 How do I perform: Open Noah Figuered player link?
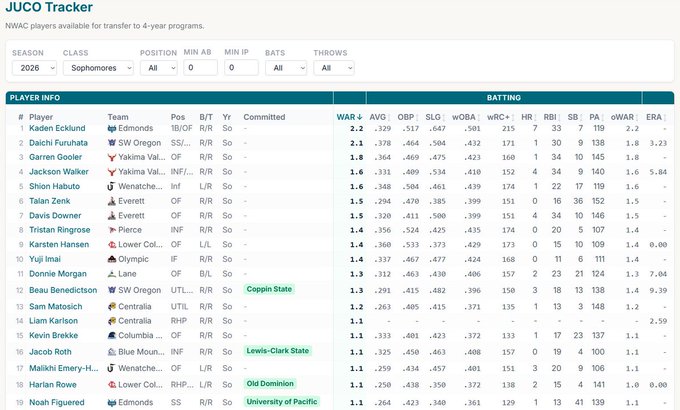pos(57,403)
